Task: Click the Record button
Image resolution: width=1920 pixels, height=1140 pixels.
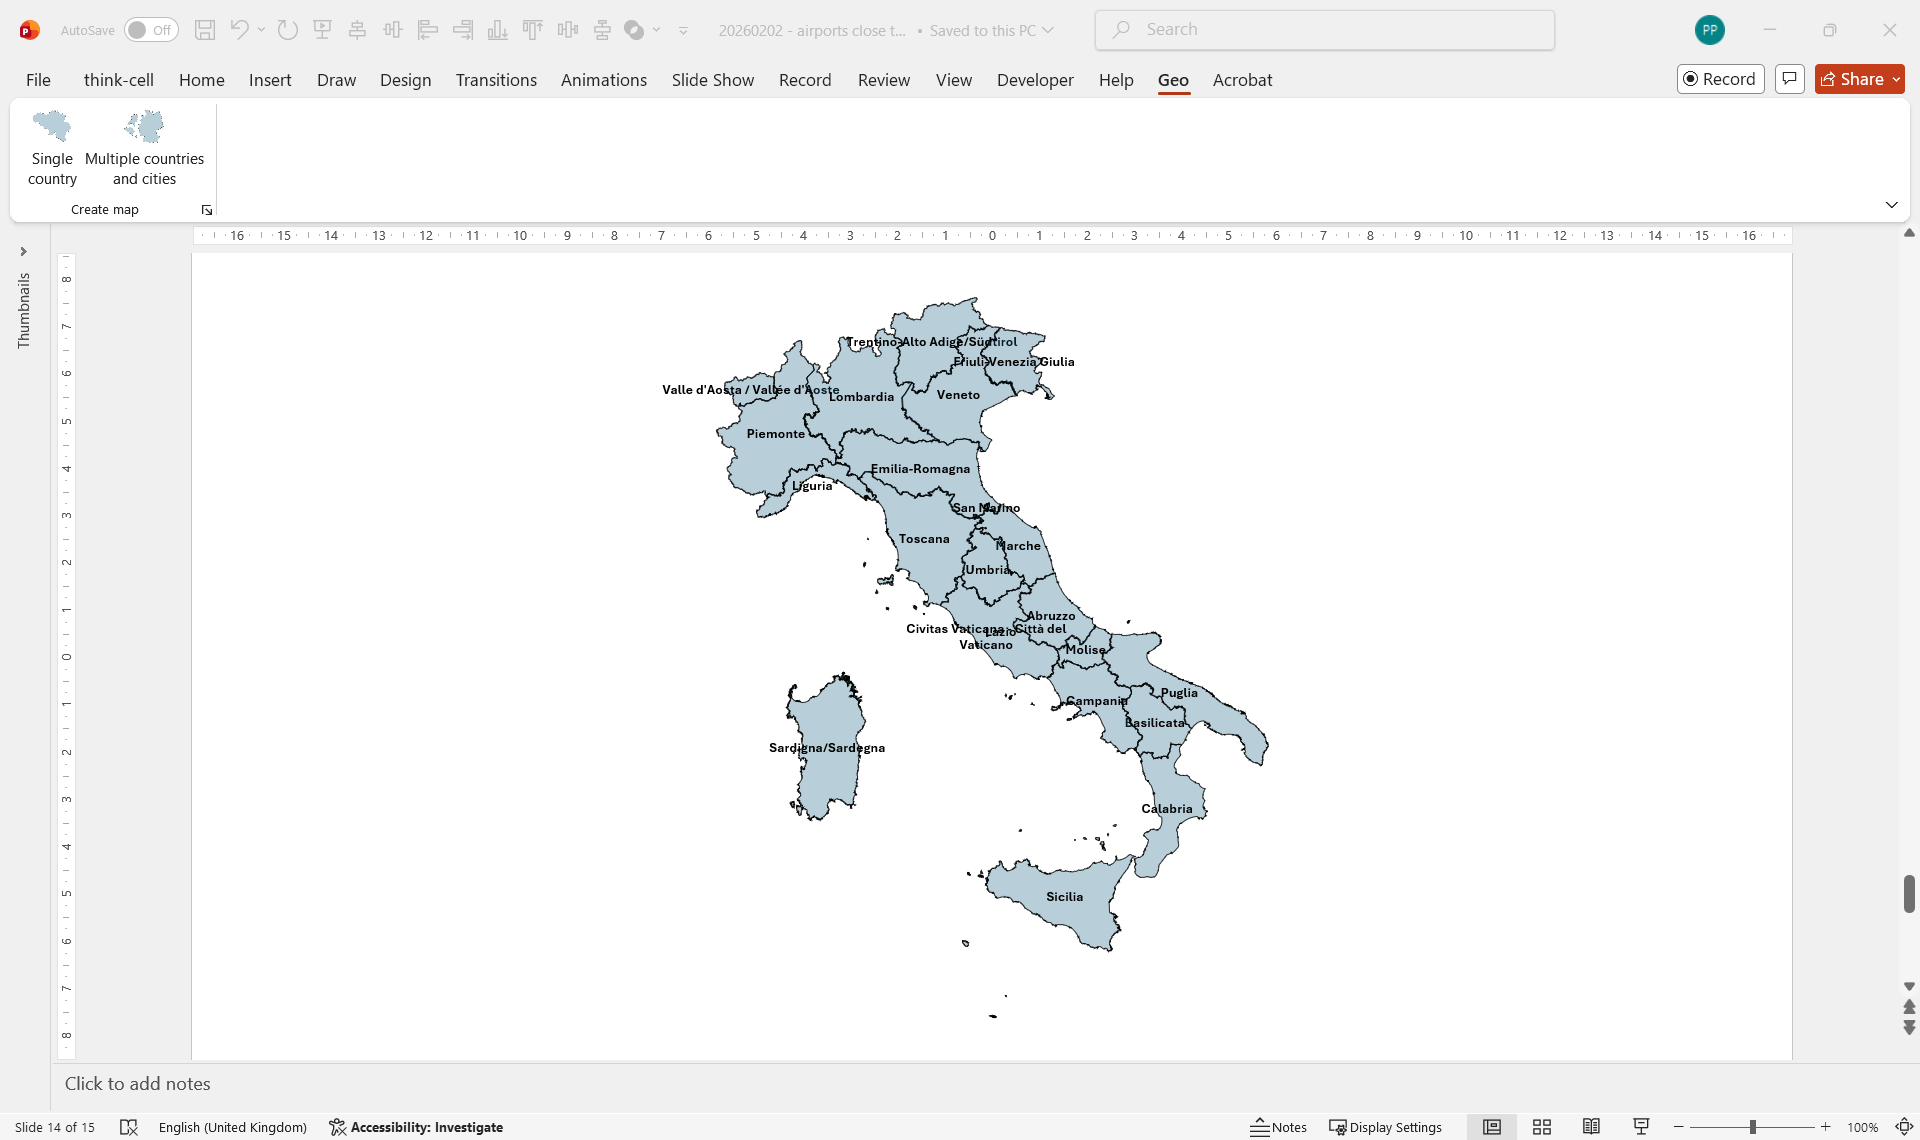Action: (1720, 78)
